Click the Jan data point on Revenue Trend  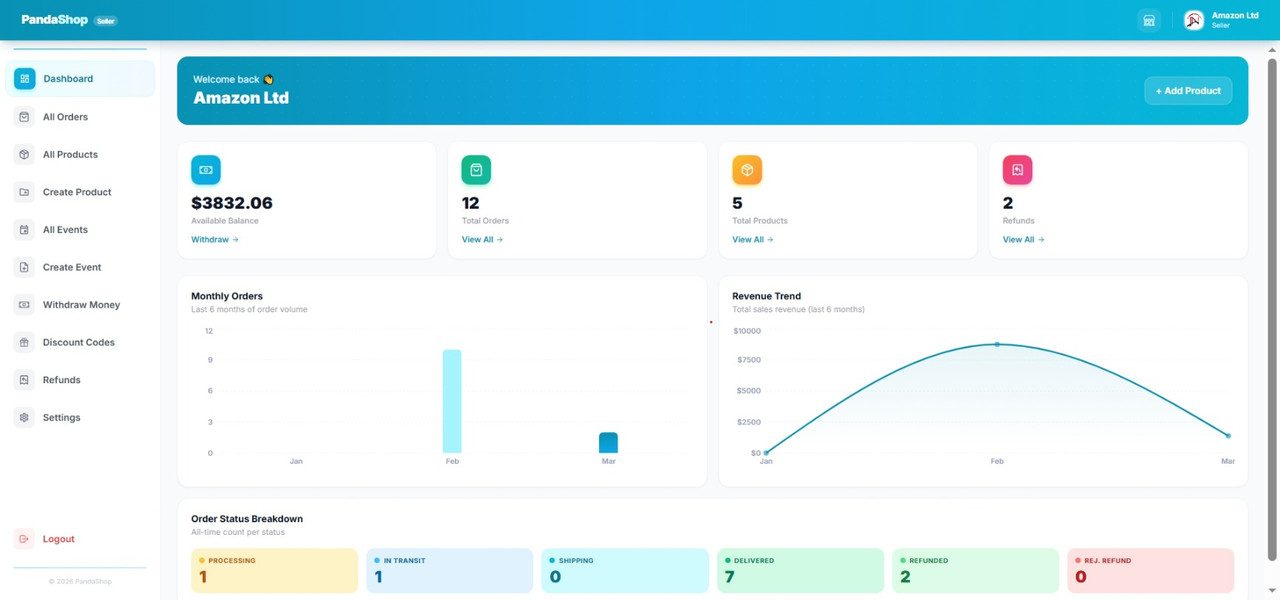[x=766, y=453]
